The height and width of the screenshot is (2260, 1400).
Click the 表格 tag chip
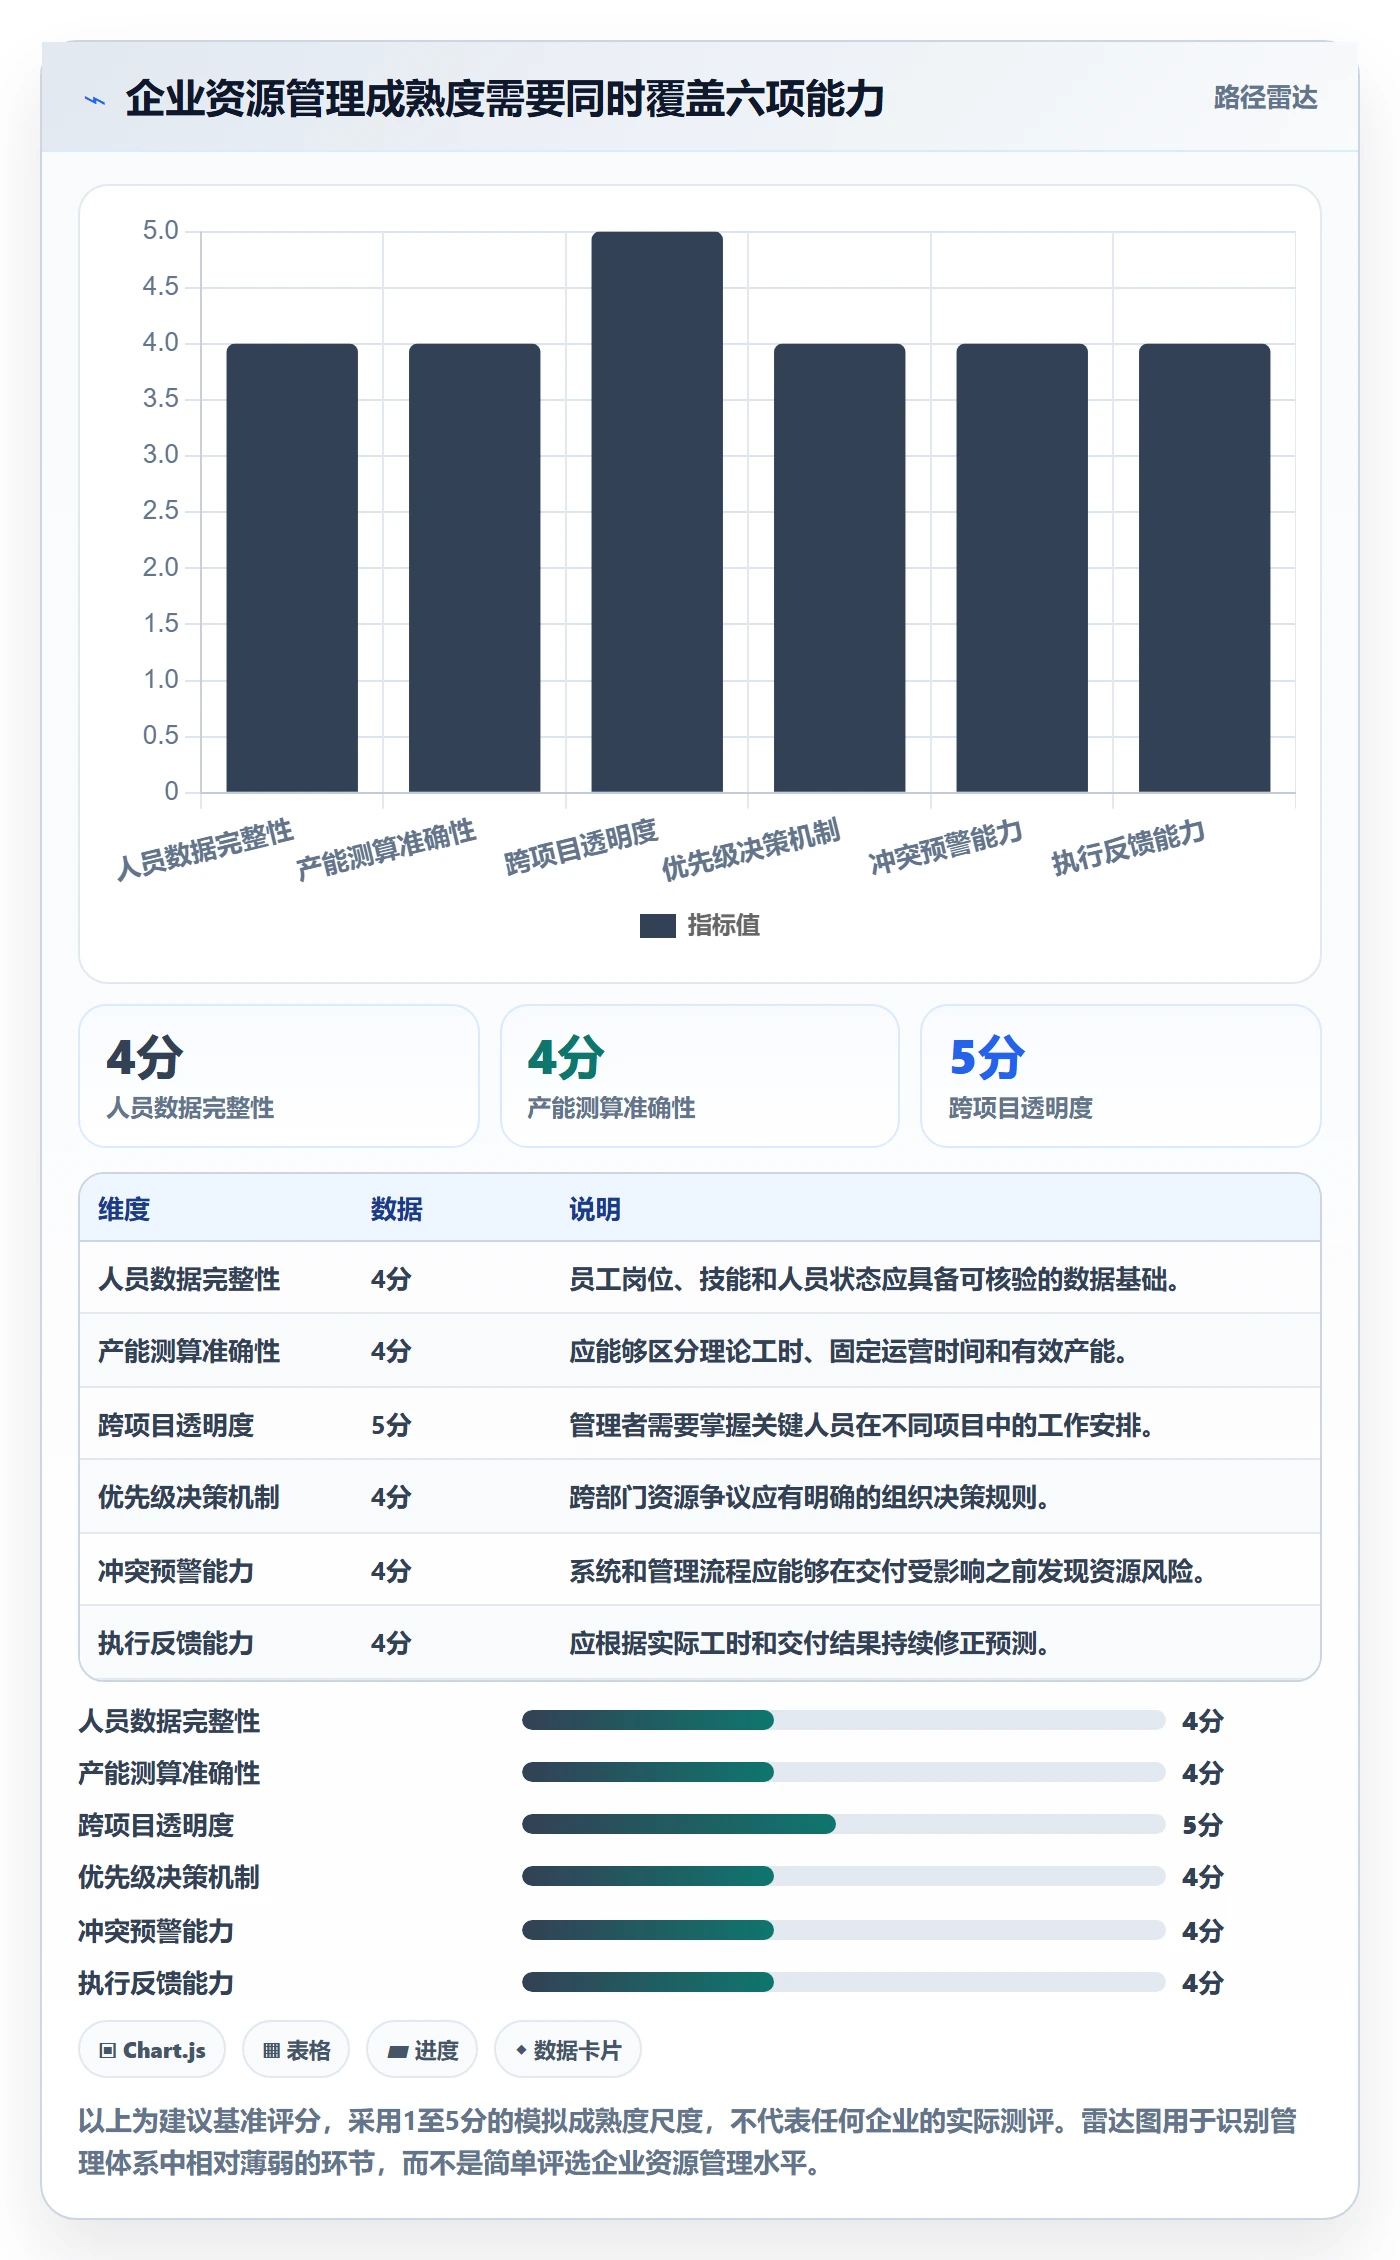(296, 2050)
